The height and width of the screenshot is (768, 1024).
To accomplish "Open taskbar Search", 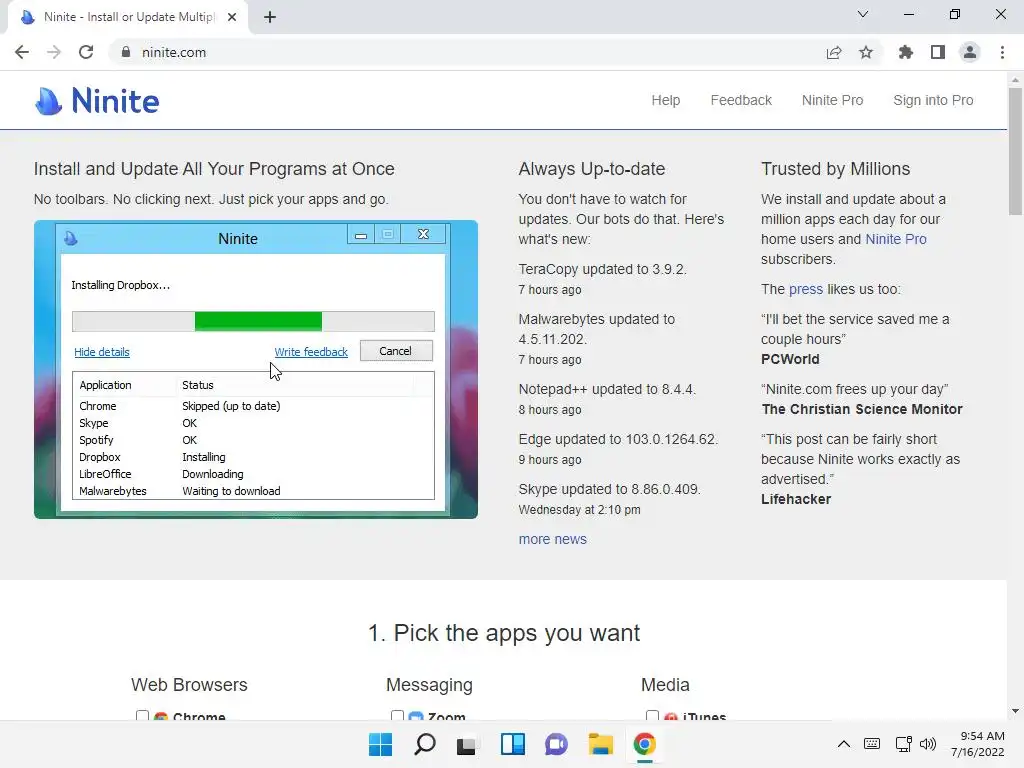I will pyautogui.click(x=424, y=744).
